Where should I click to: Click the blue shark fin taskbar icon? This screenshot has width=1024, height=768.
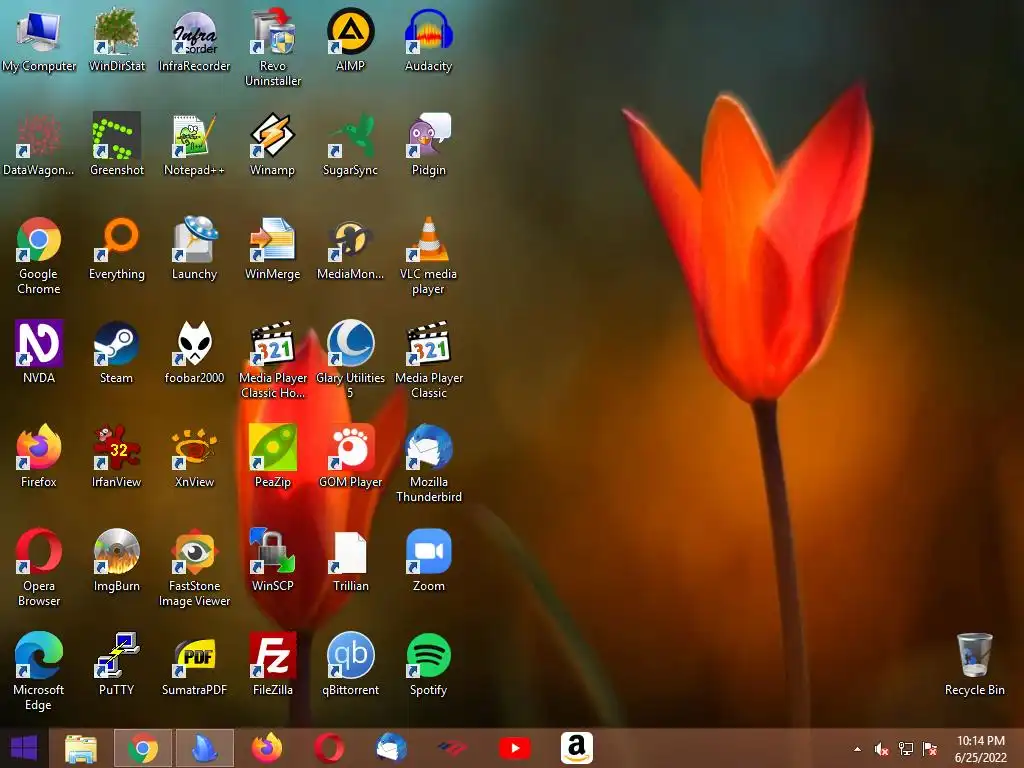pos(204,748)
